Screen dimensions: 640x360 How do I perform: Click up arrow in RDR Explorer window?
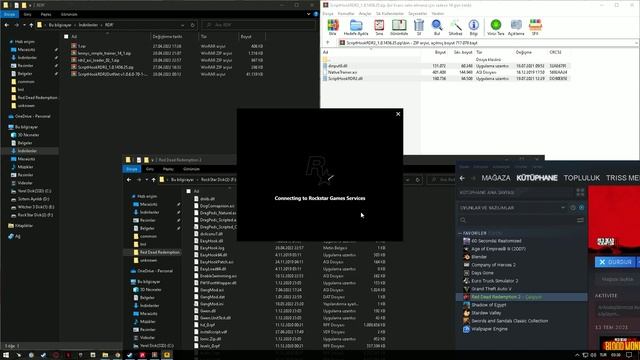[x=31, y=25]
